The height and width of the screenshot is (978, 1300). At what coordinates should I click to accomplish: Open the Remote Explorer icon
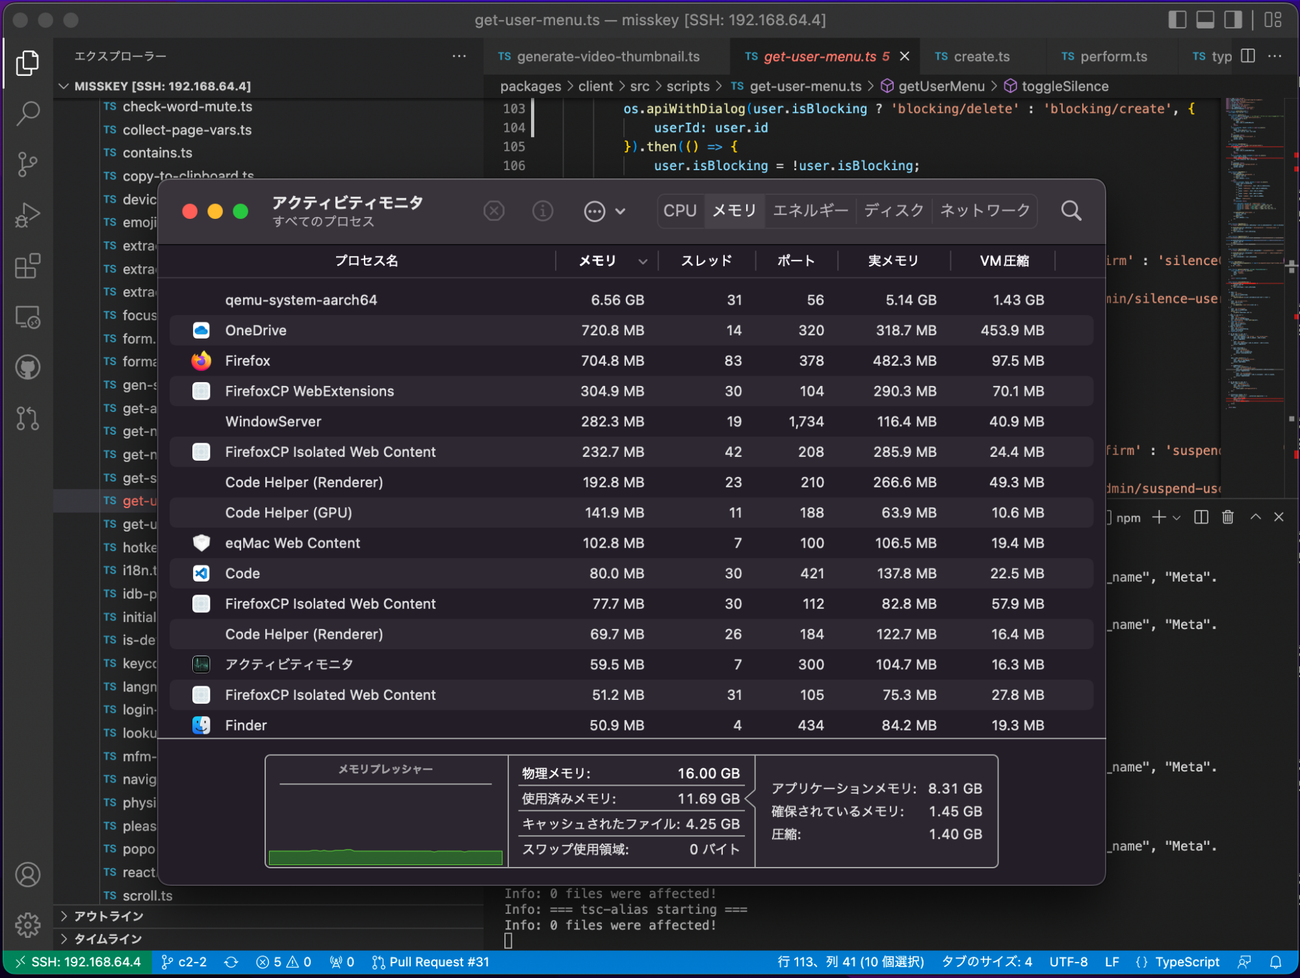[x=28, y=317]
